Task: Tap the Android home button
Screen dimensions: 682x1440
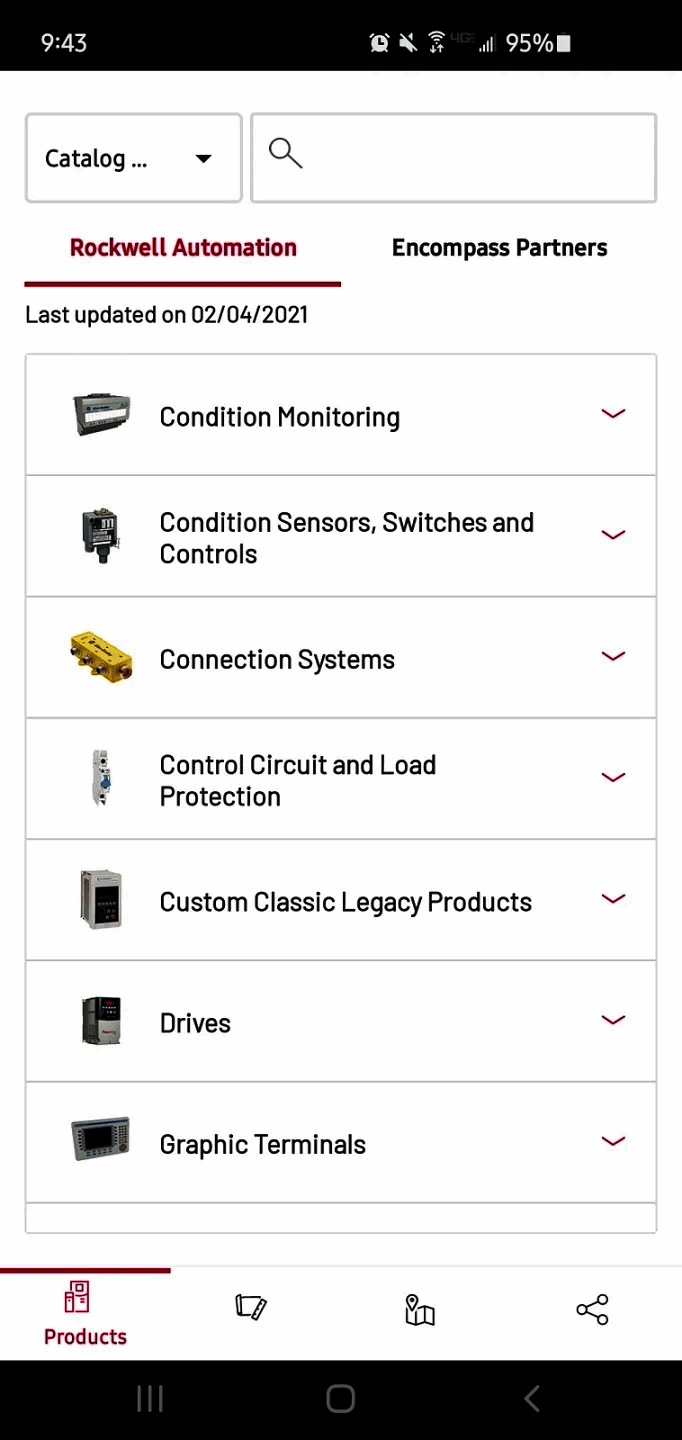Action: (341, 1399)
